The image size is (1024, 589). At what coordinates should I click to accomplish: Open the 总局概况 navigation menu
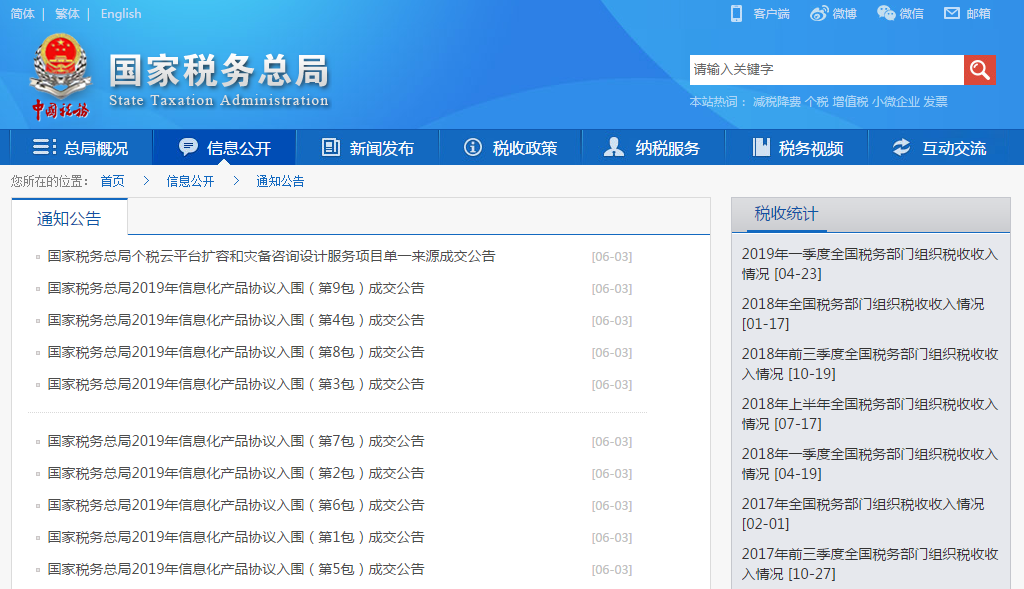pos(81,148)
